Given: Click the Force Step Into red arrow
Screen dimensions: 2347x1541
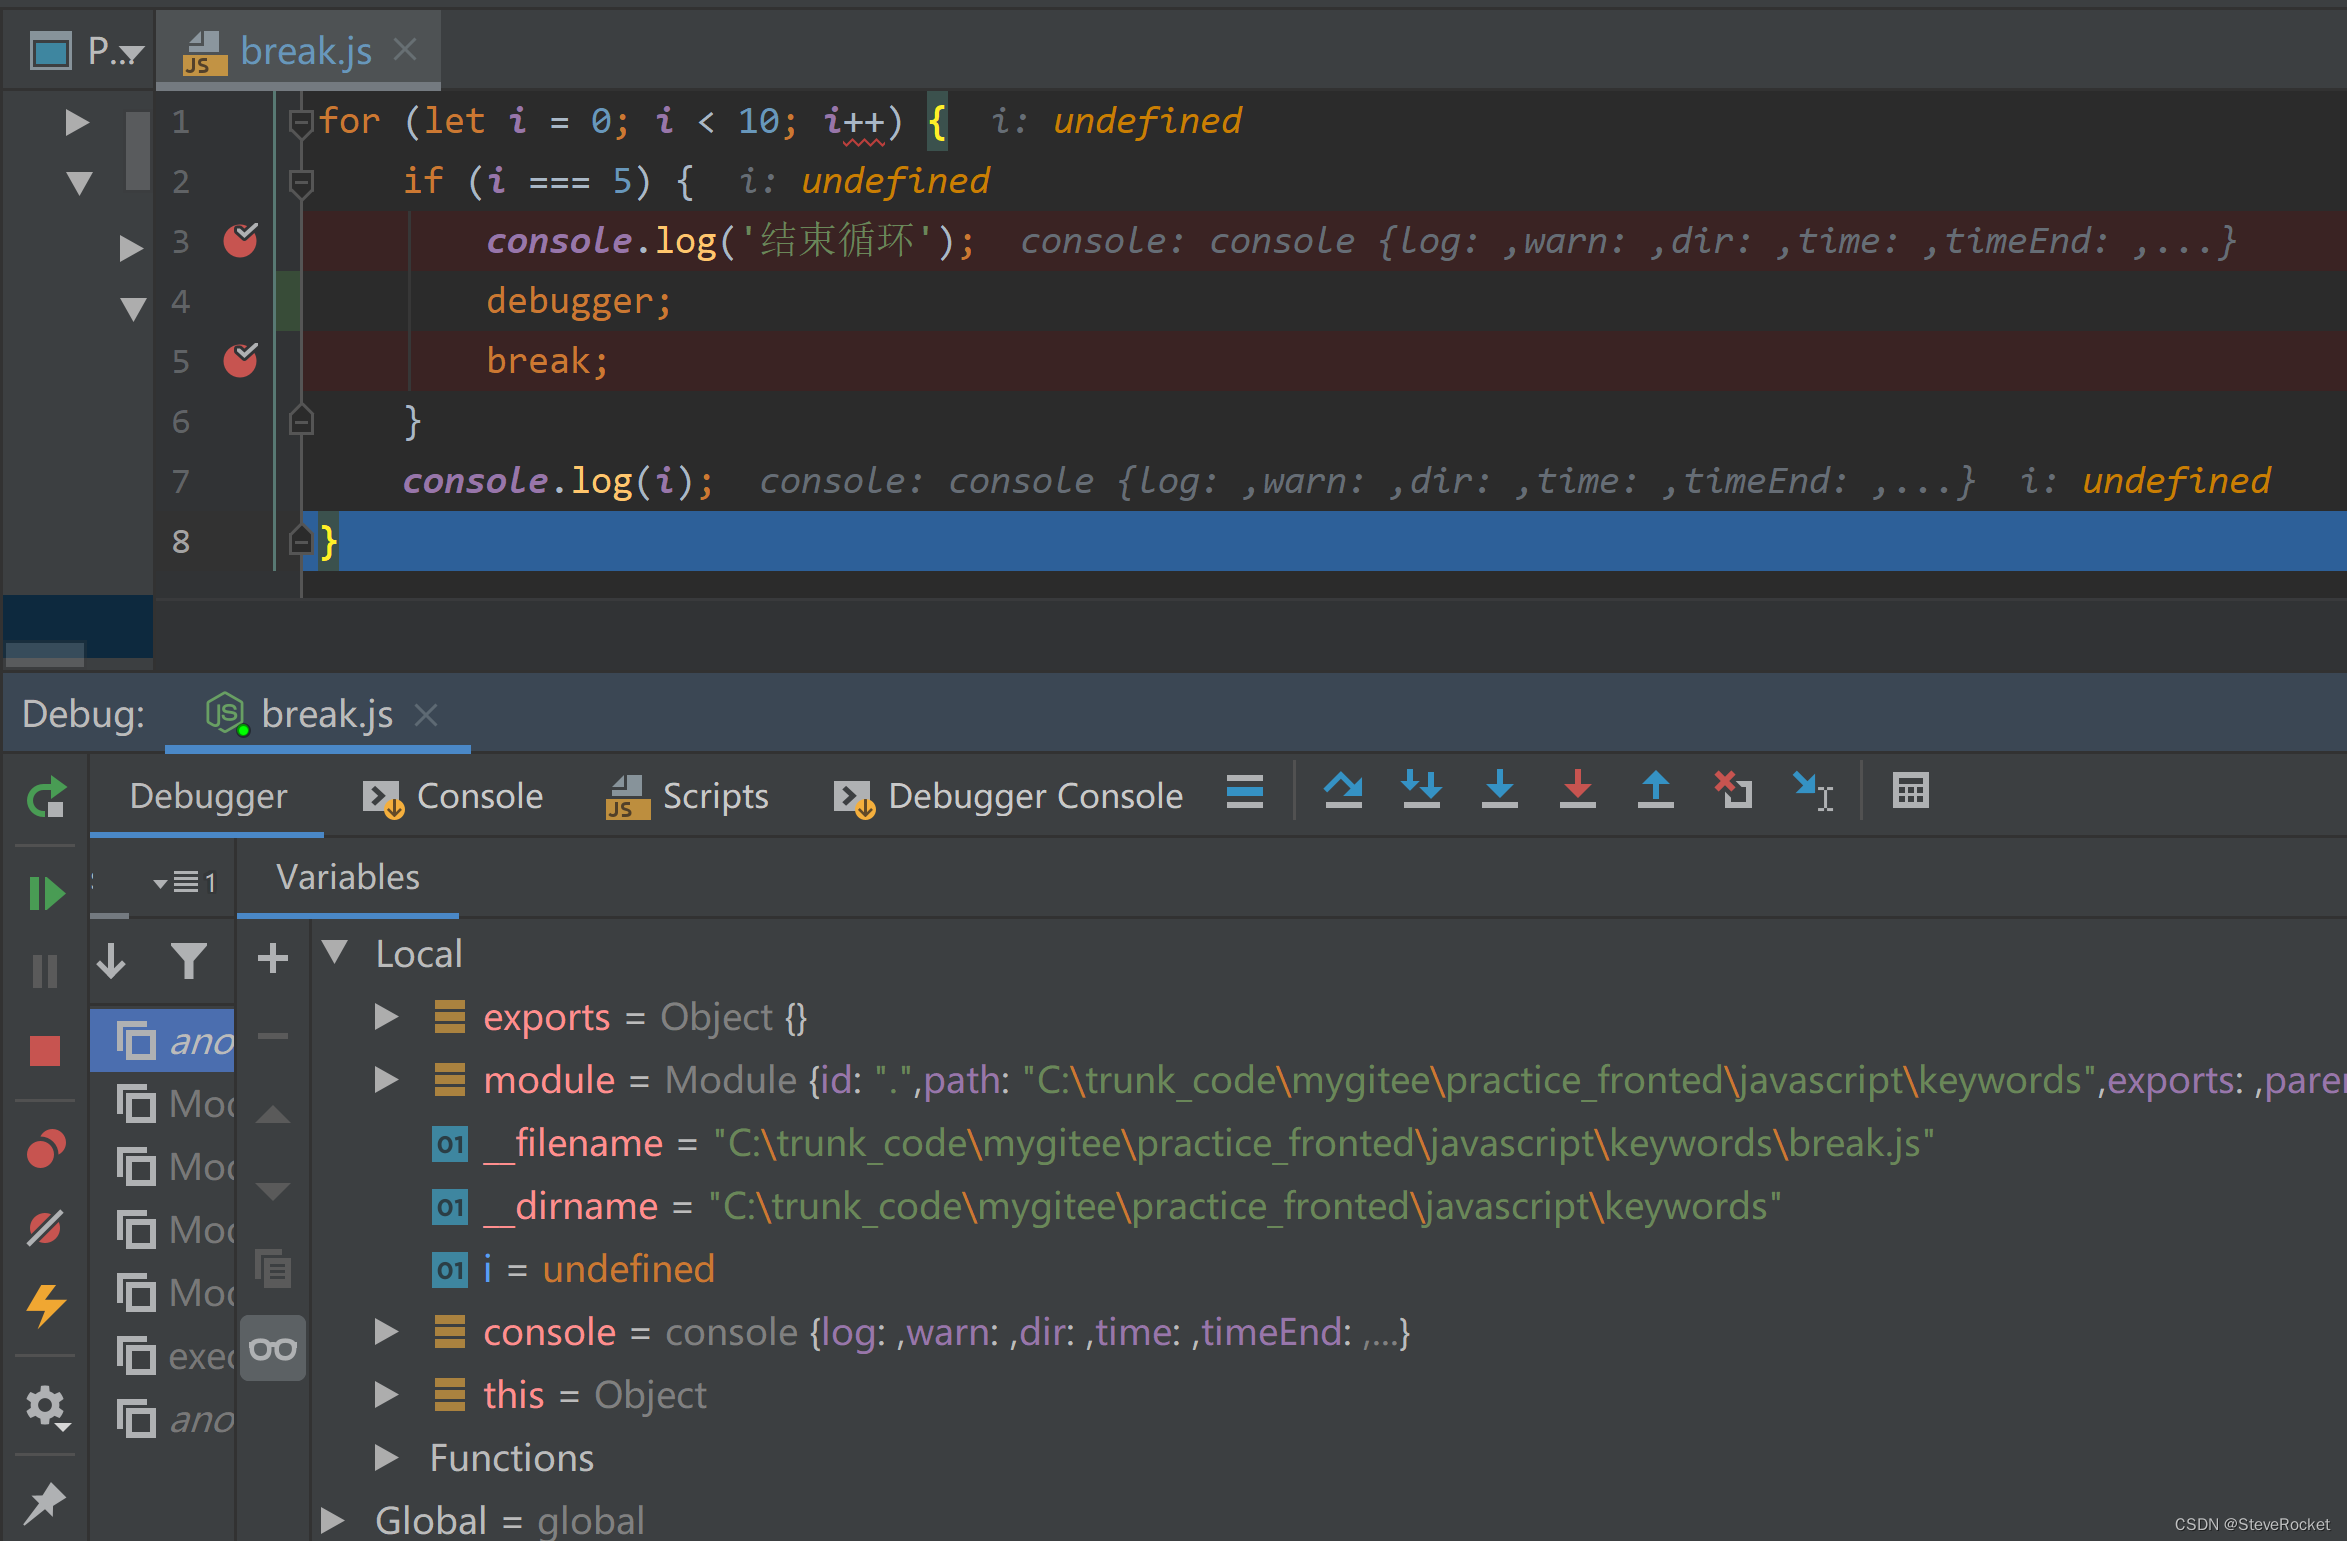Looking at the screenshot, I should point(1577,791).
